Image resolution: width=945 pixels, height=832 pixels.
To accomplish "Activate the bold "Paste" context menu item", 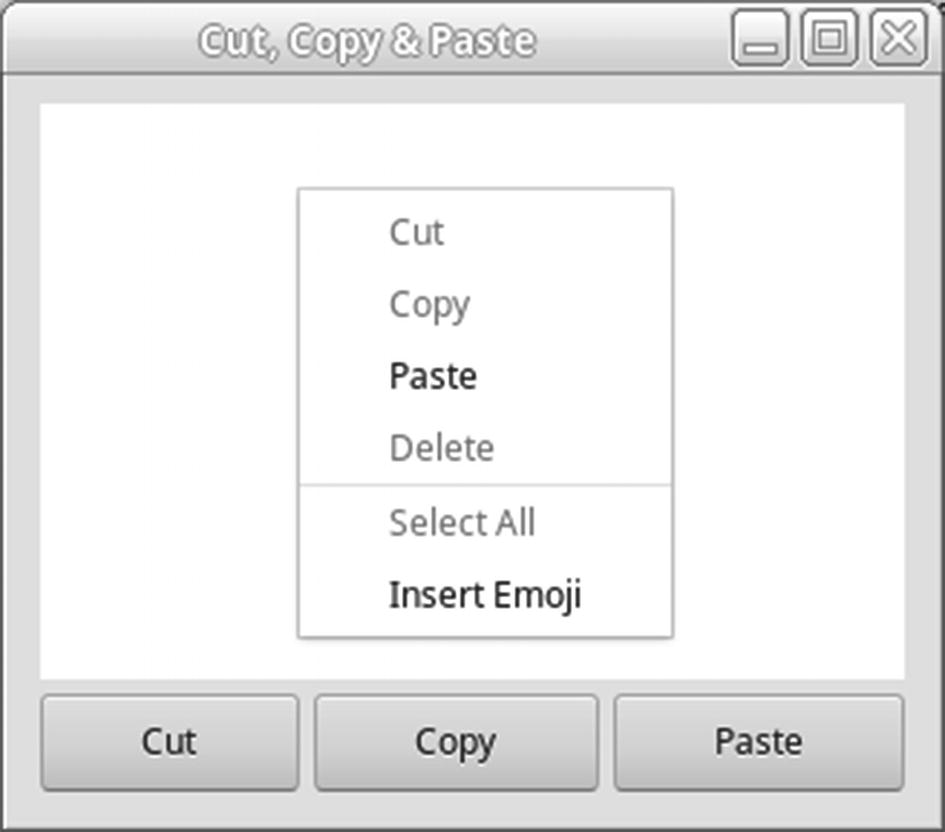I will tap(433, 376).
